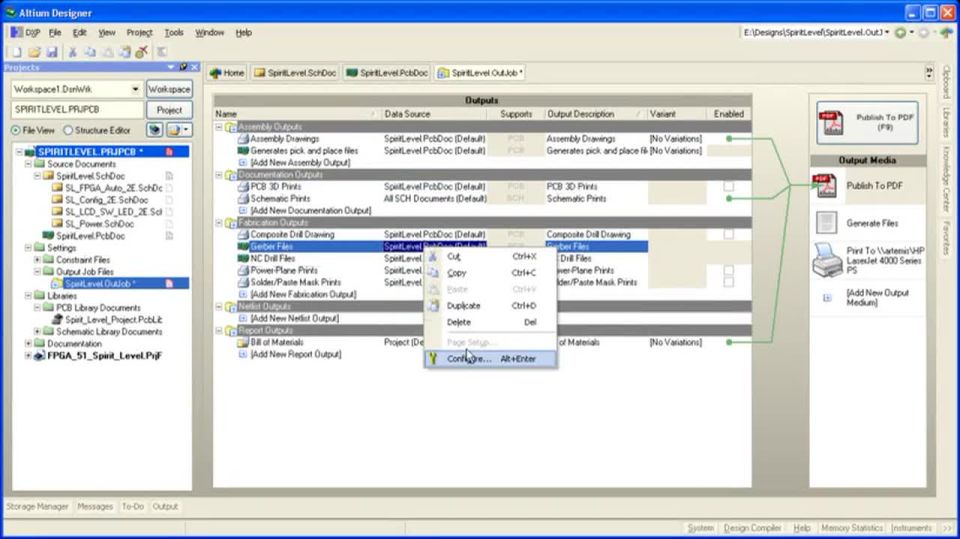This screenshot has width=960, height=539.
Task: Click the Spirit_Level_Project.PcbLib library icon
Action: (58, 320)
